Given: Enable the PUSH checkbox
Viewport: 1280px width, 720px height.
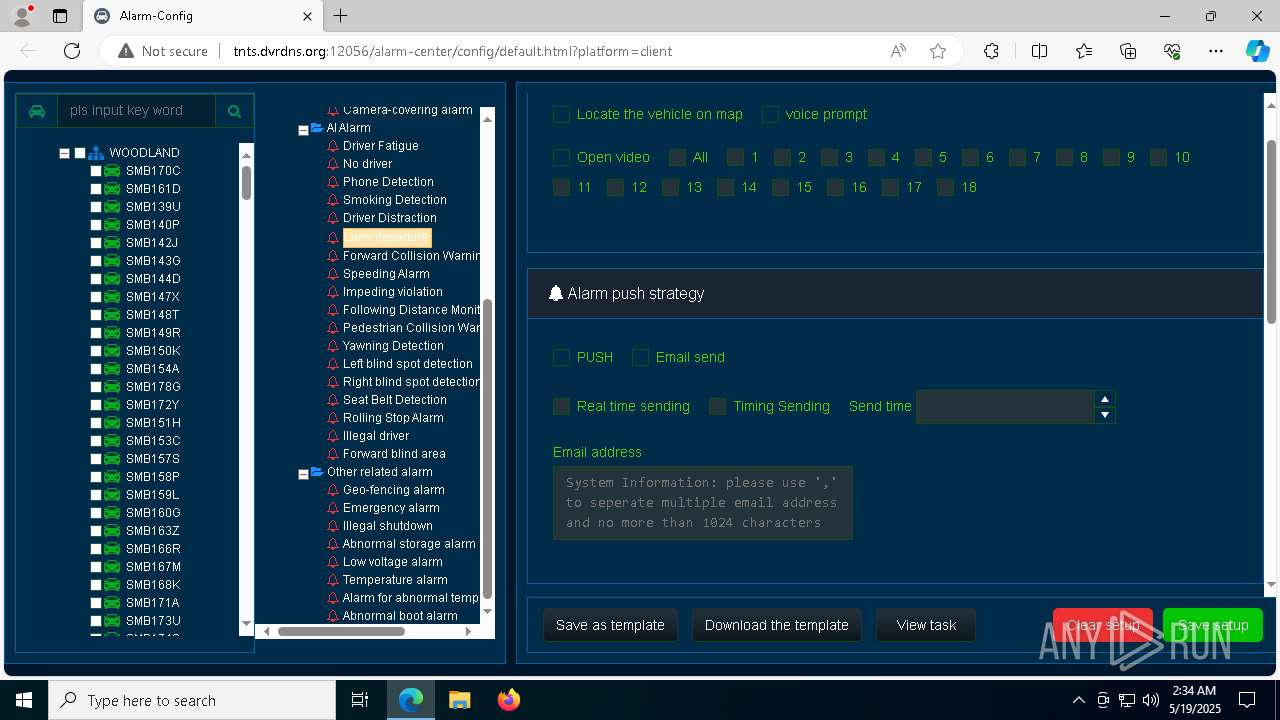Looking at the screenshot, I should click(561, 357).
